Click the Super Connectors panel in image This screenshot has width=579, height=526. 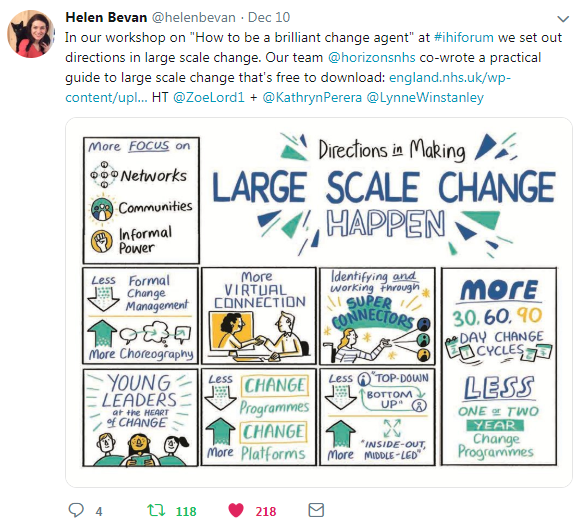pyautogui.click(x=377, y=316)
